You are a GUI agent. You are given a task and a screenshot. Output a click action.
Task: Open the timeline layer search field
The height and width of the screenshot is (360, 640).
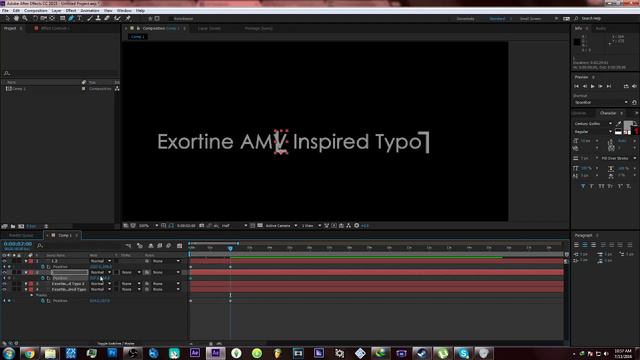point(40,245)
